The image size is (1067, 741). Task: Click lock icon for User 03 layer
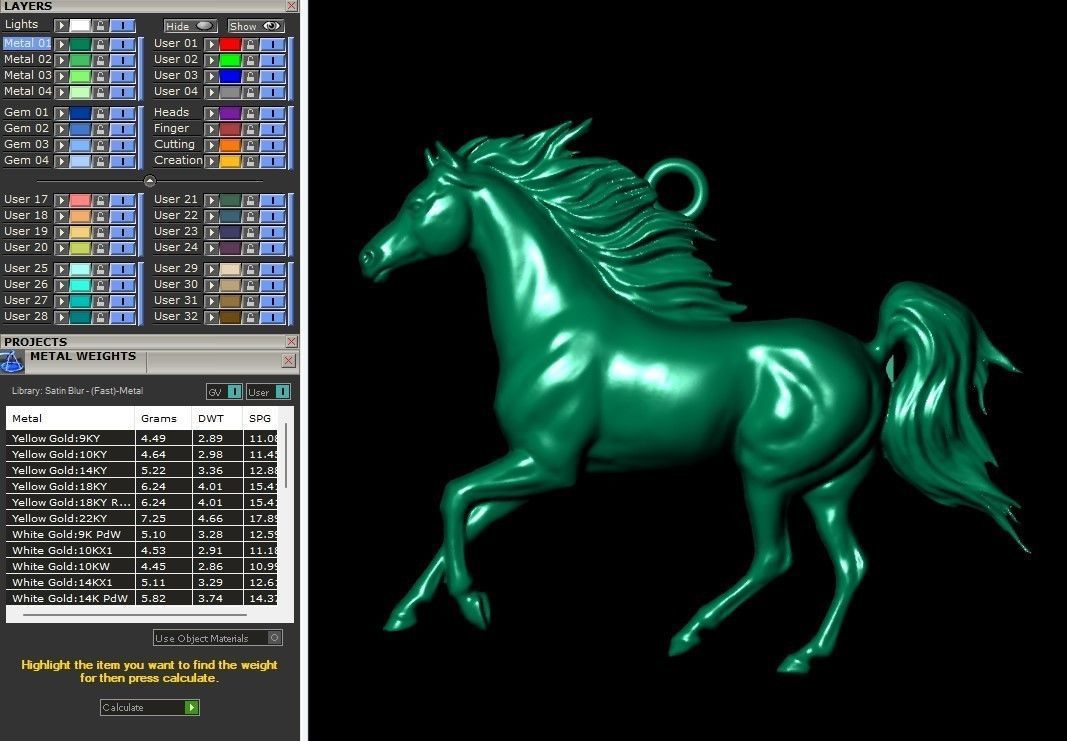(250, 76)
